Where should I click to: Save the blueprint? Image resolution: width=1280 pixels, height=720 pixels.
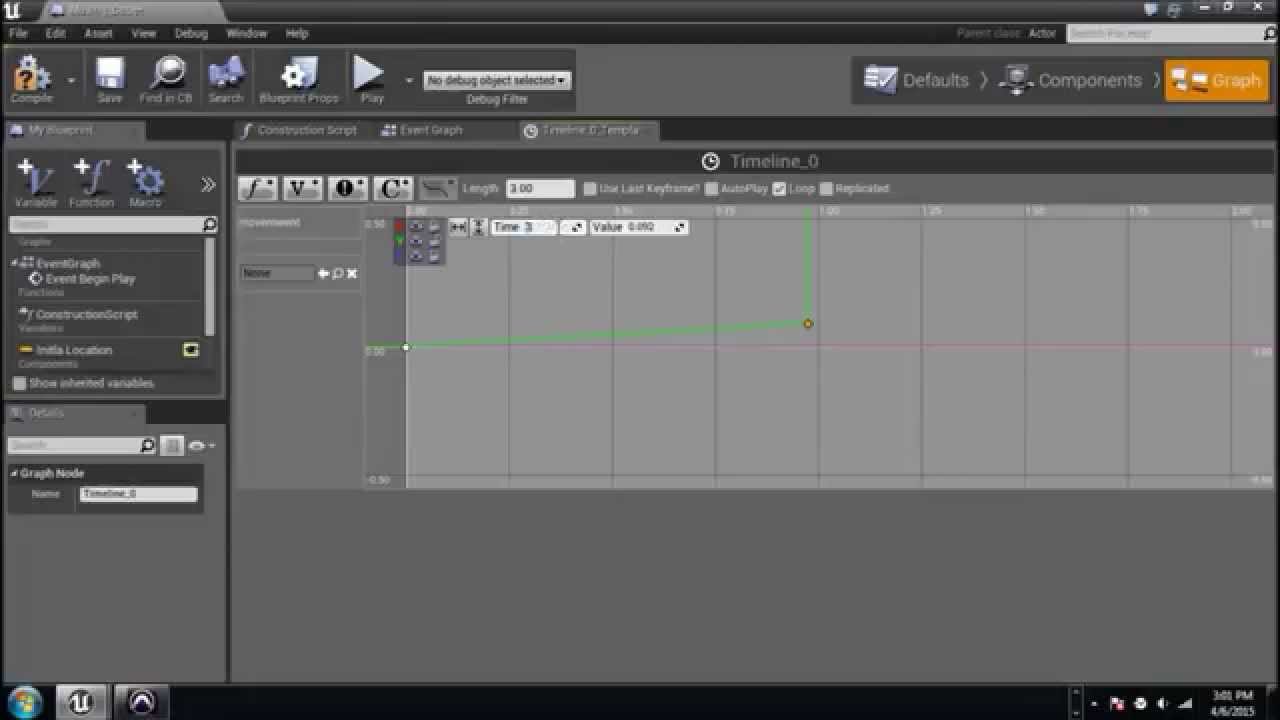(x=110, y=79)
